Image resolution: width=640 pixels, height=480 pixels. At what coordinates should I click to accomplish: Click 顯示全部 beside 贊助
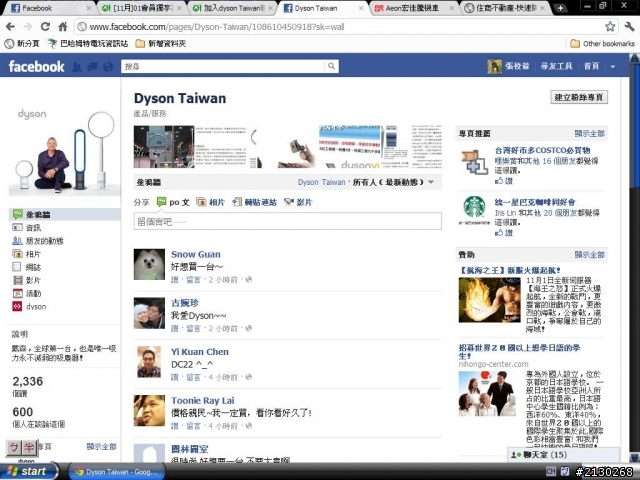[589, 255]
